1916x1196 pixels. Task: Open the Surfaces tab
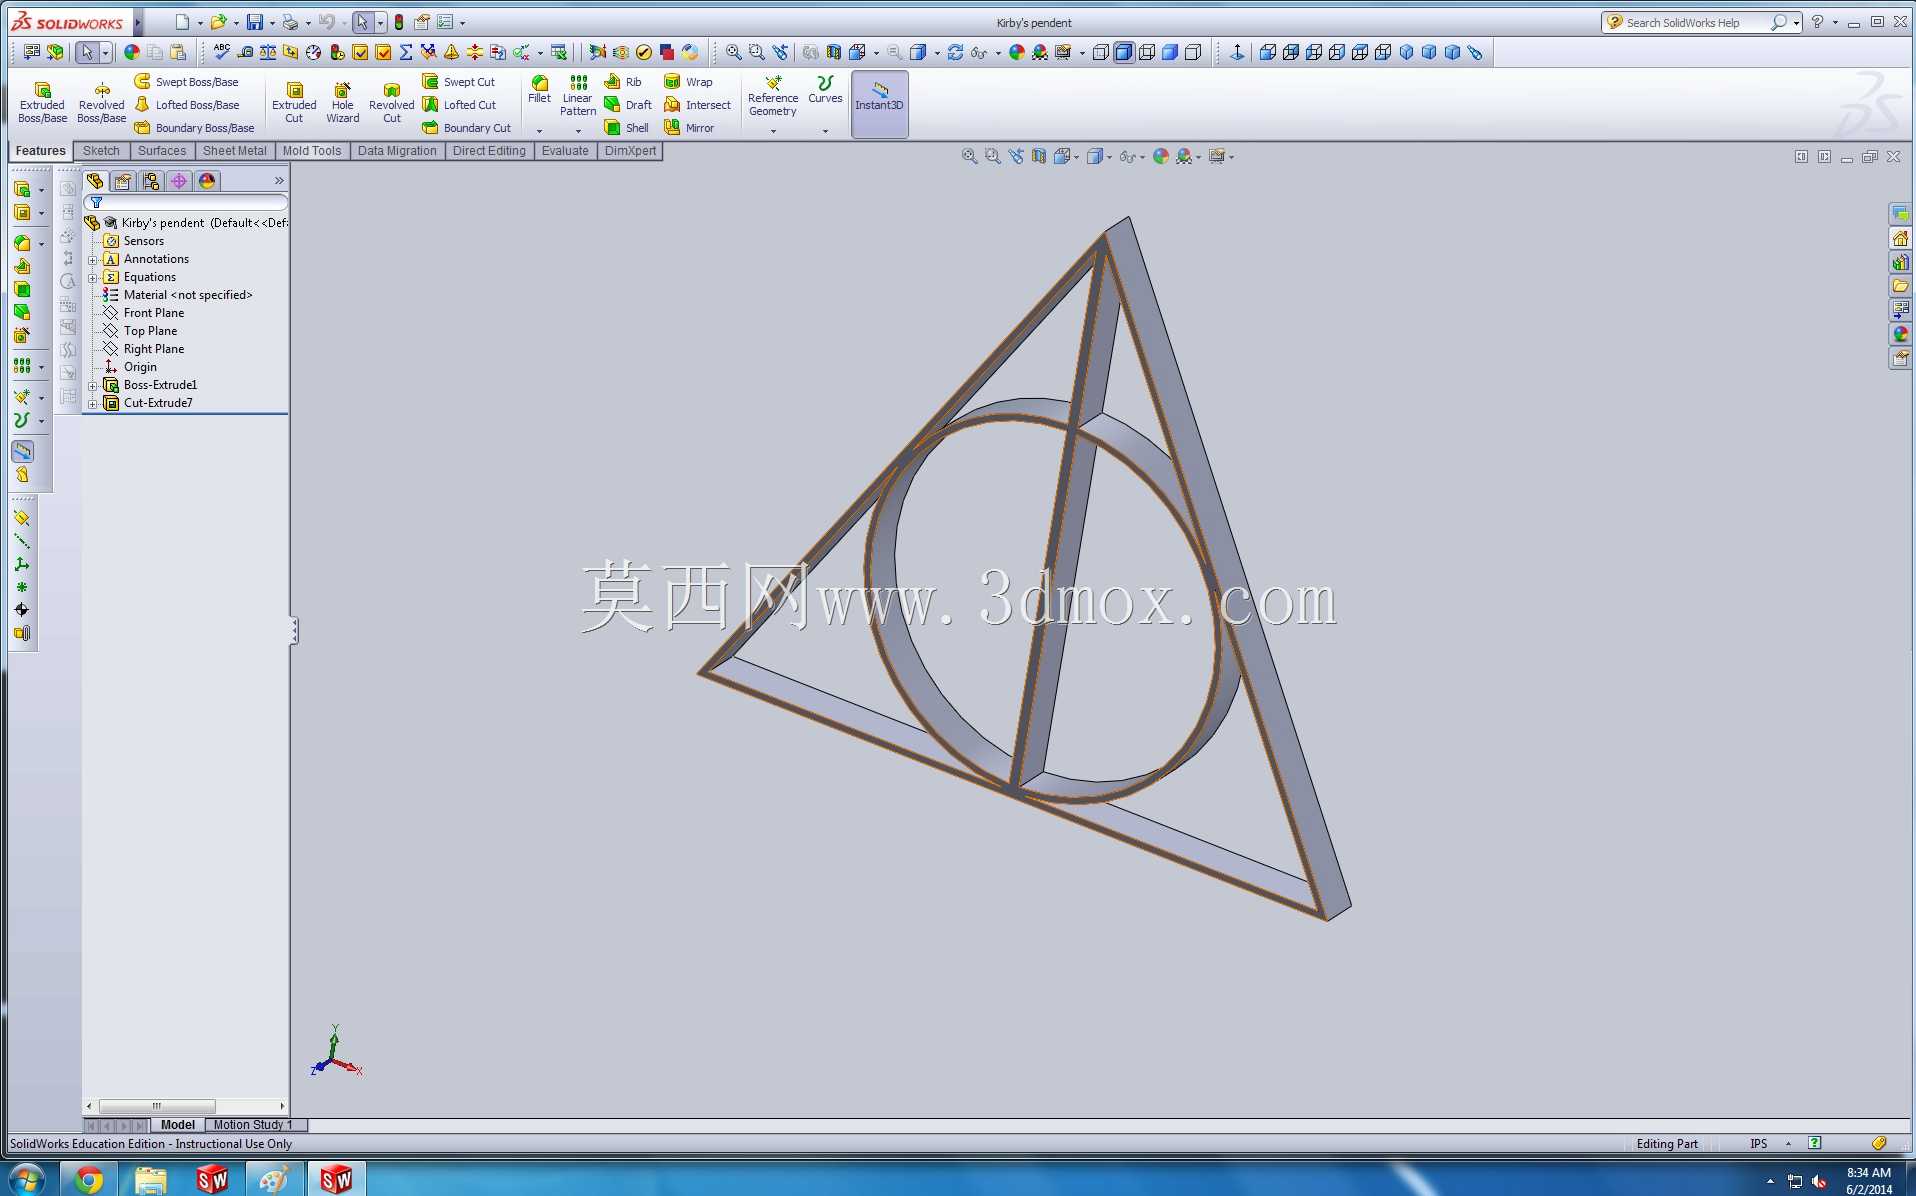point(162,151)
